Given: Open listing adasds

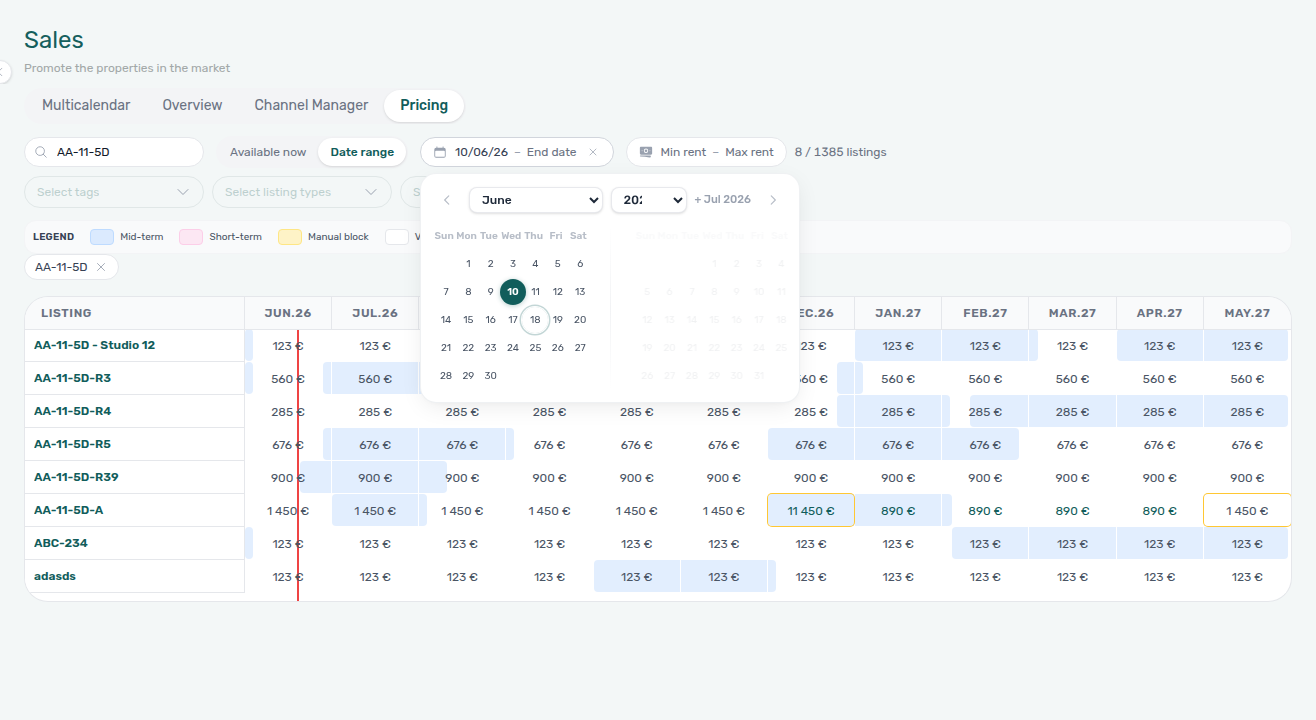Looking at the screenshot, I should click(55, 576).
